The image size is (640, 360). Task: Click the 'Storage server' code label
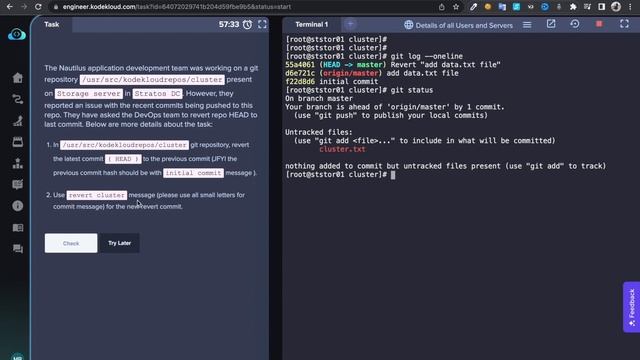(x=89, y=93)
